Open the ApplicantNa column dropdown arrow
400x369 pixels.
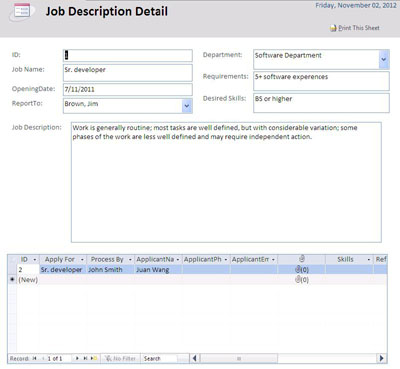pyautogui.click(x=178, y=259)
